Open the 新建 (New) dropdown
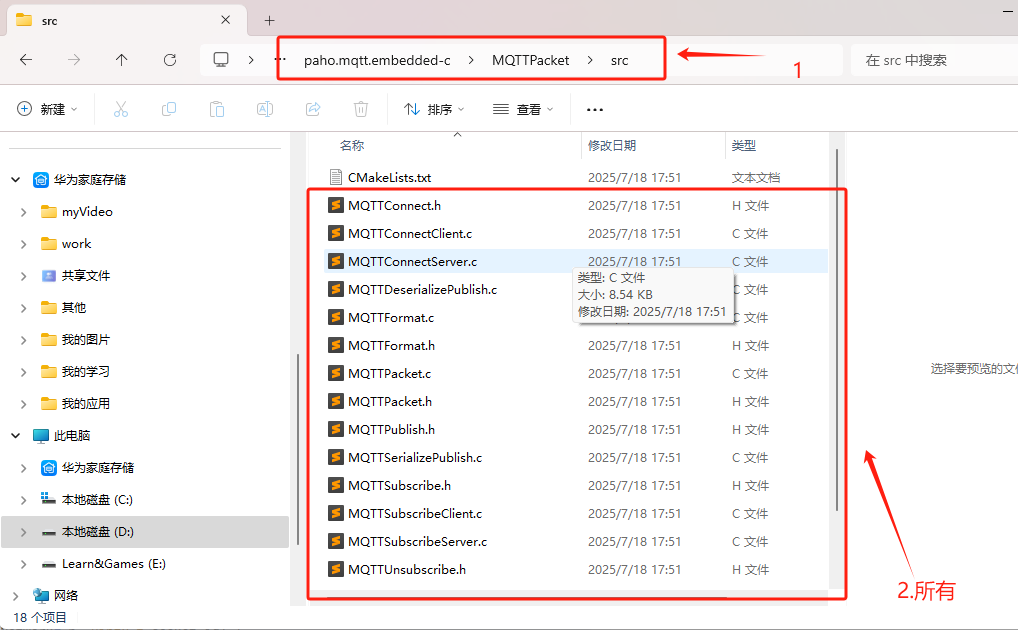Screen dimensions: 1018x630 [x=47, y=109]
